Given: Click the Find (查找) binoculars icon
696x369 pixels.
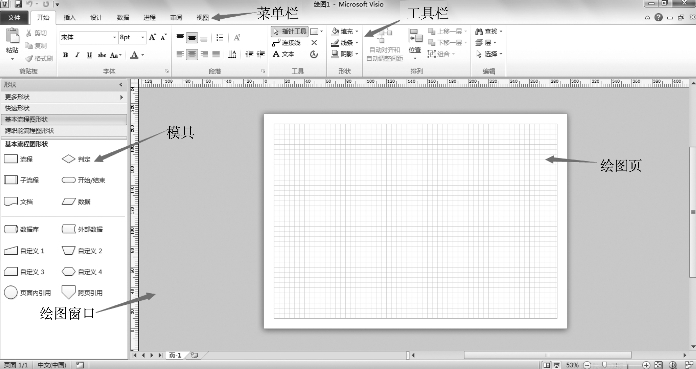Looking at the screenshot, I should 479,32.
